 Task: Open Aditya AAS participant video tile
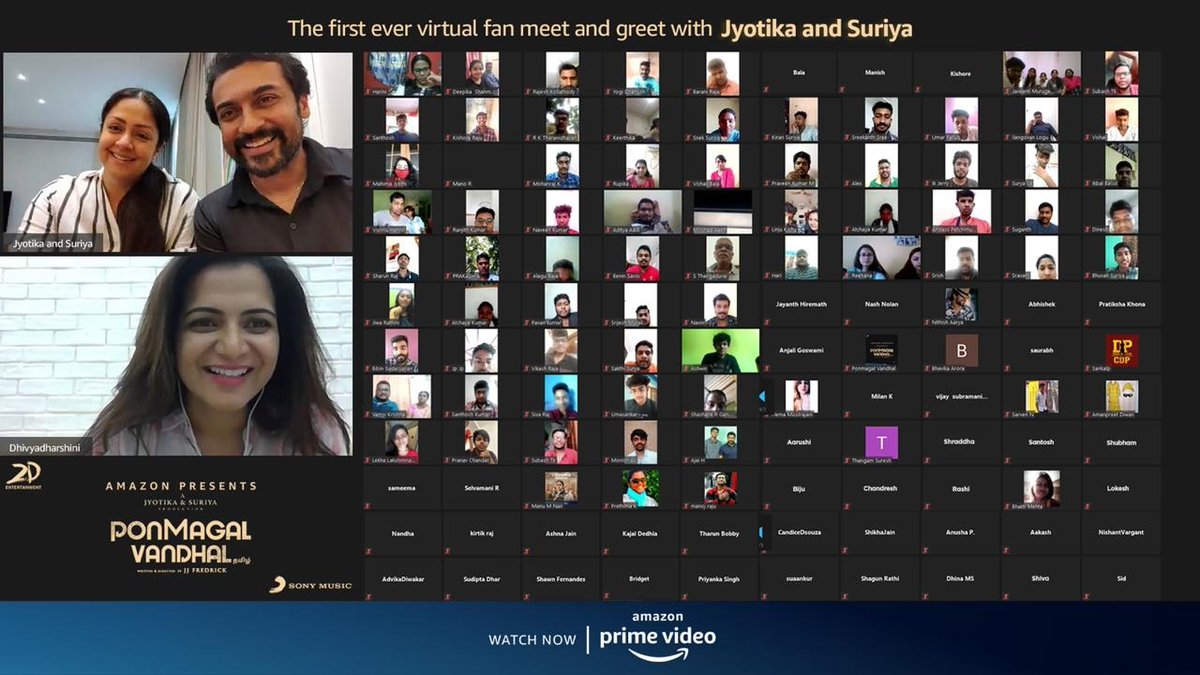coord(642,212)
